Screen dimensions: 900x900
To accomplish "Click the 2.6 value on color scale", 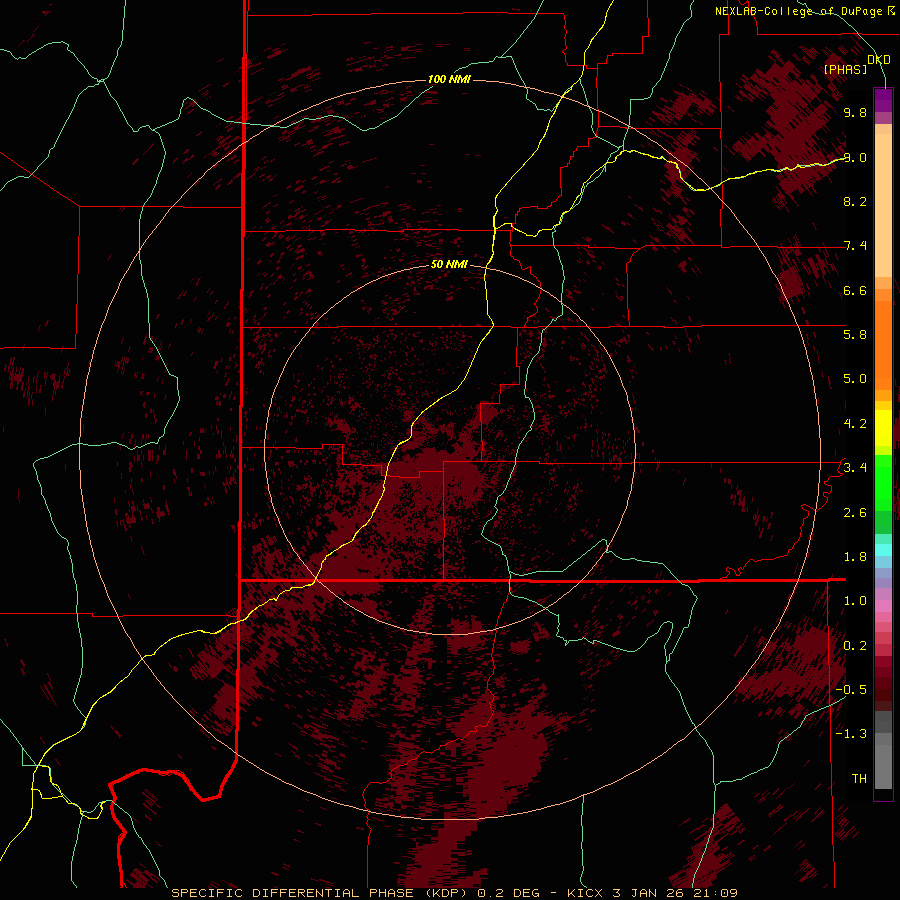I will [855, 513].
